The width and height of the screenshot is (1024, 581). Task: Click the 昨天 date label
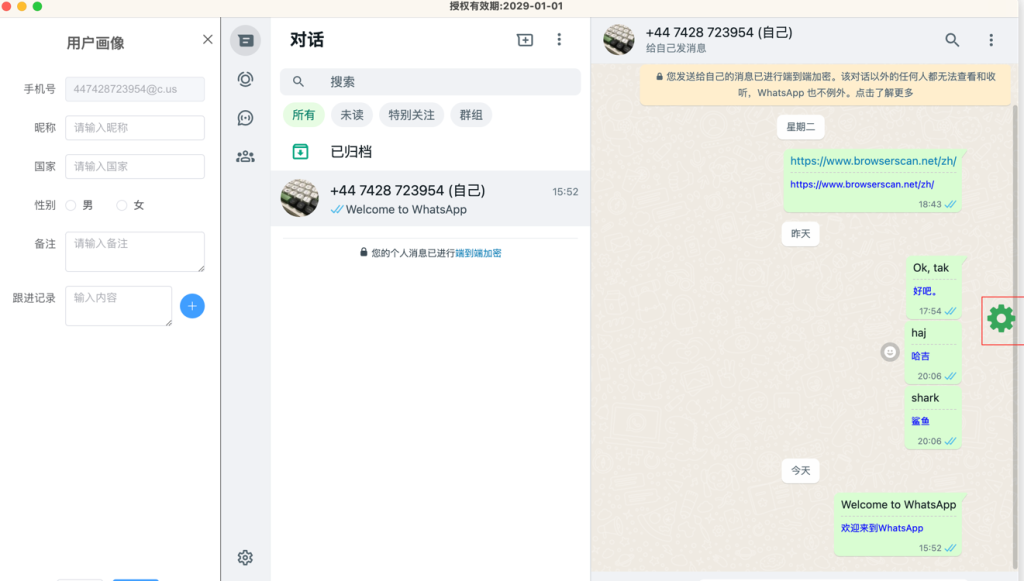tap(801, 234)
